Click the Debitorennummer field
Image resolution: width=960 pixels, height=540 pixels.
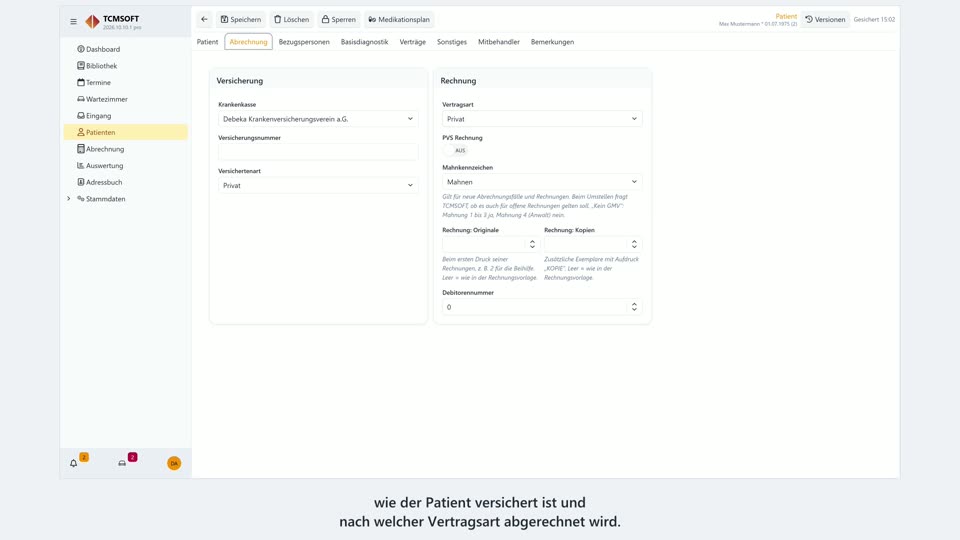click(536, 307)
